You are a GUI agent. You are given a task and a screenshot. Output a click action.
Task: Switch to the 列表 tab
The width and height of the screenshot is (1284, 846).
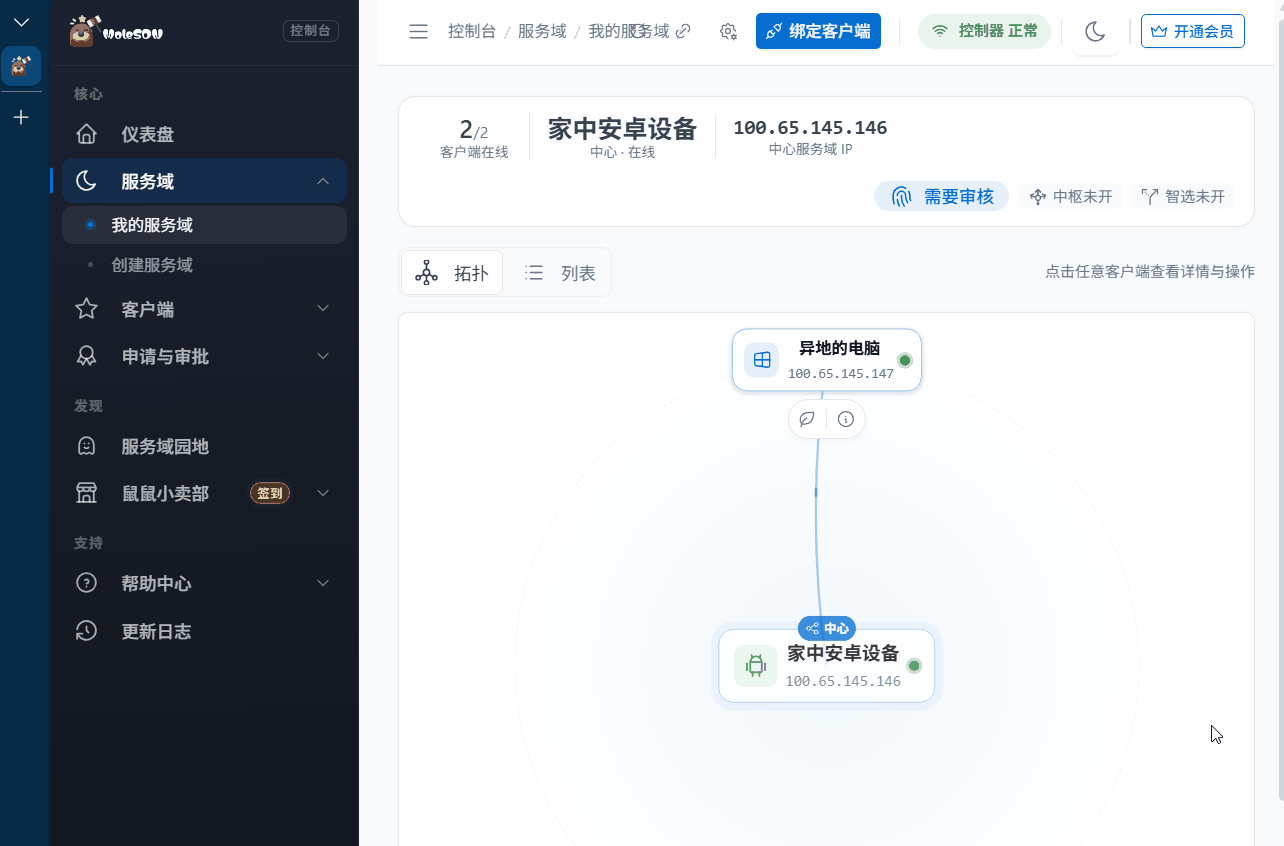pos(560,273)
